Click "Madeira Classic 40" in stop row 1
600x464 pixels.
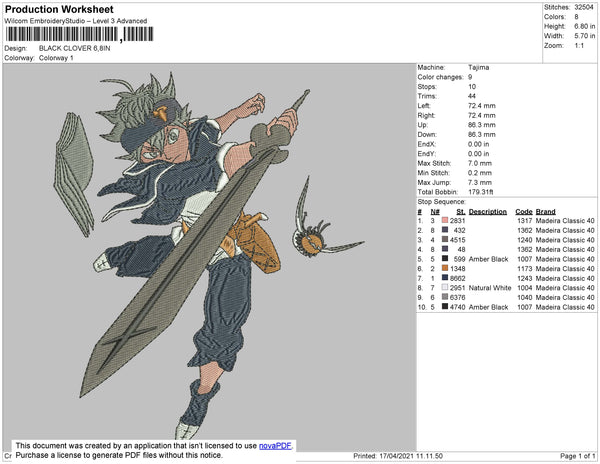coord(565,221)
